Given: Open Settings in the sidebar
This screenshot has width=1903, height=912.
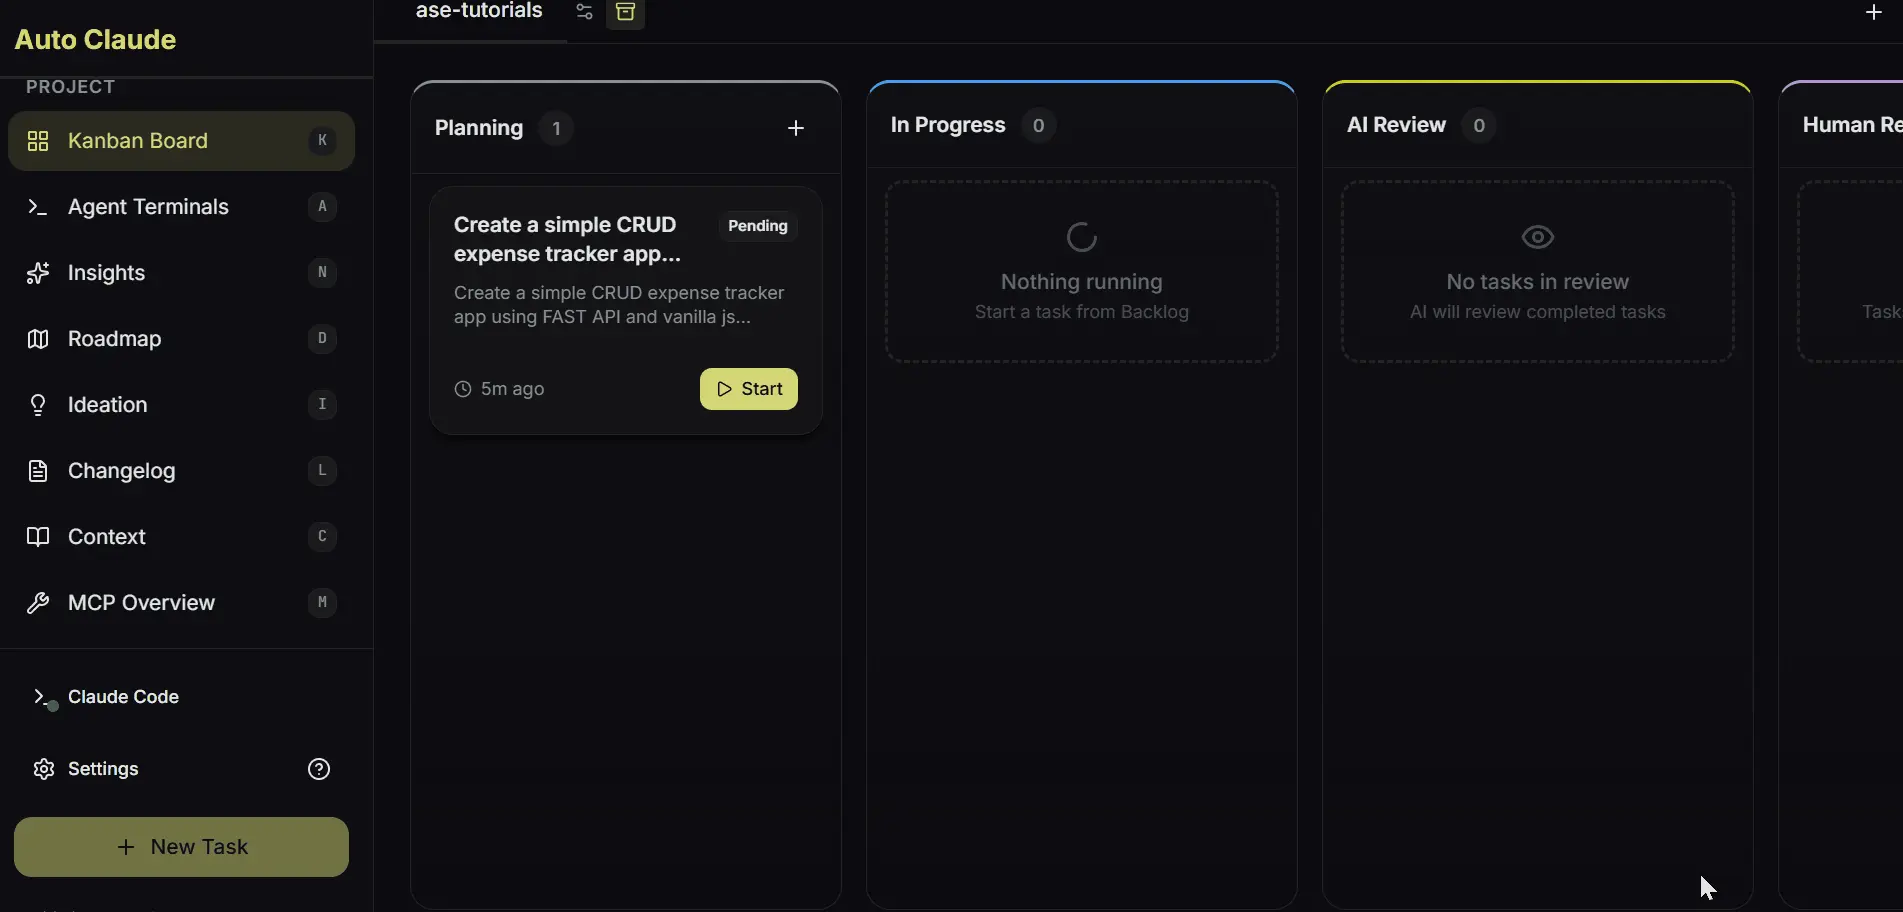Looking at the screenshot, I should (x=102, y=769).
